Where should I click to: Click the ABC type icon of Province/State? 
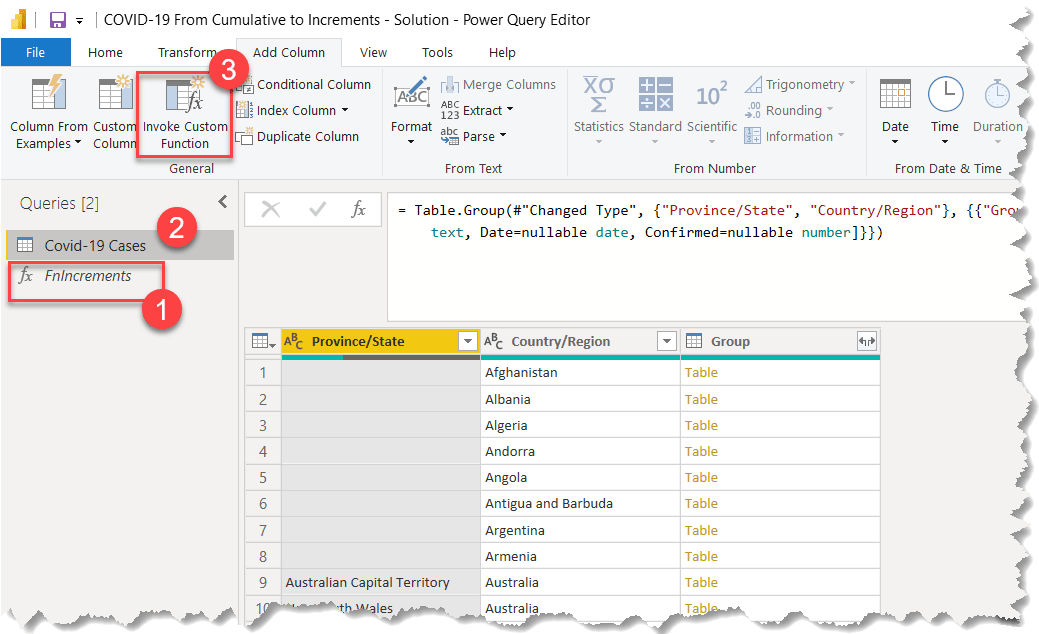click(x=294, y=341)
